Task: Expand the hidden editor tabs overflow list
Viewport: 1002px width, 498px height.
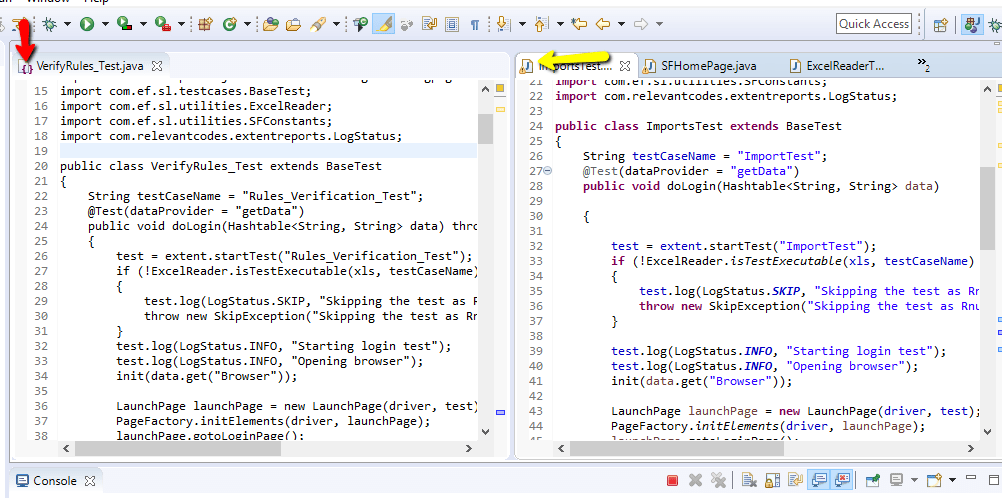Action: click(x=924, y=66)
